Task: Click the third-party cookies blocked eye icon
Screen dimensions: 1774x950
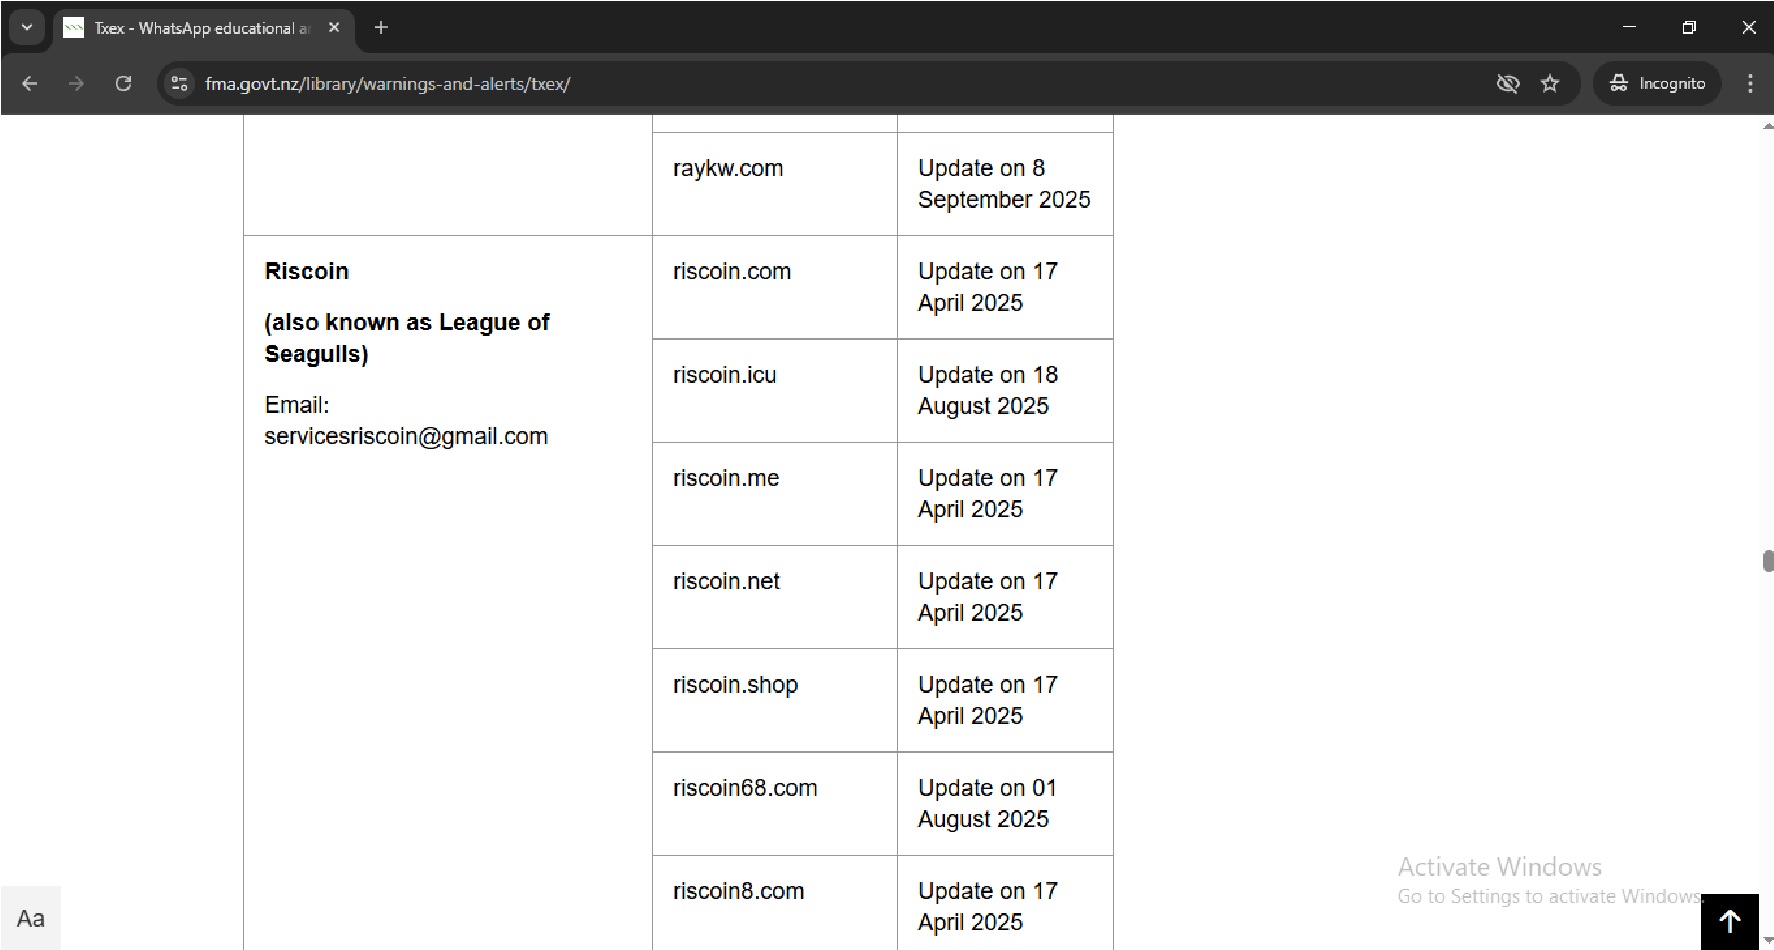Action: click(1507, 84)
